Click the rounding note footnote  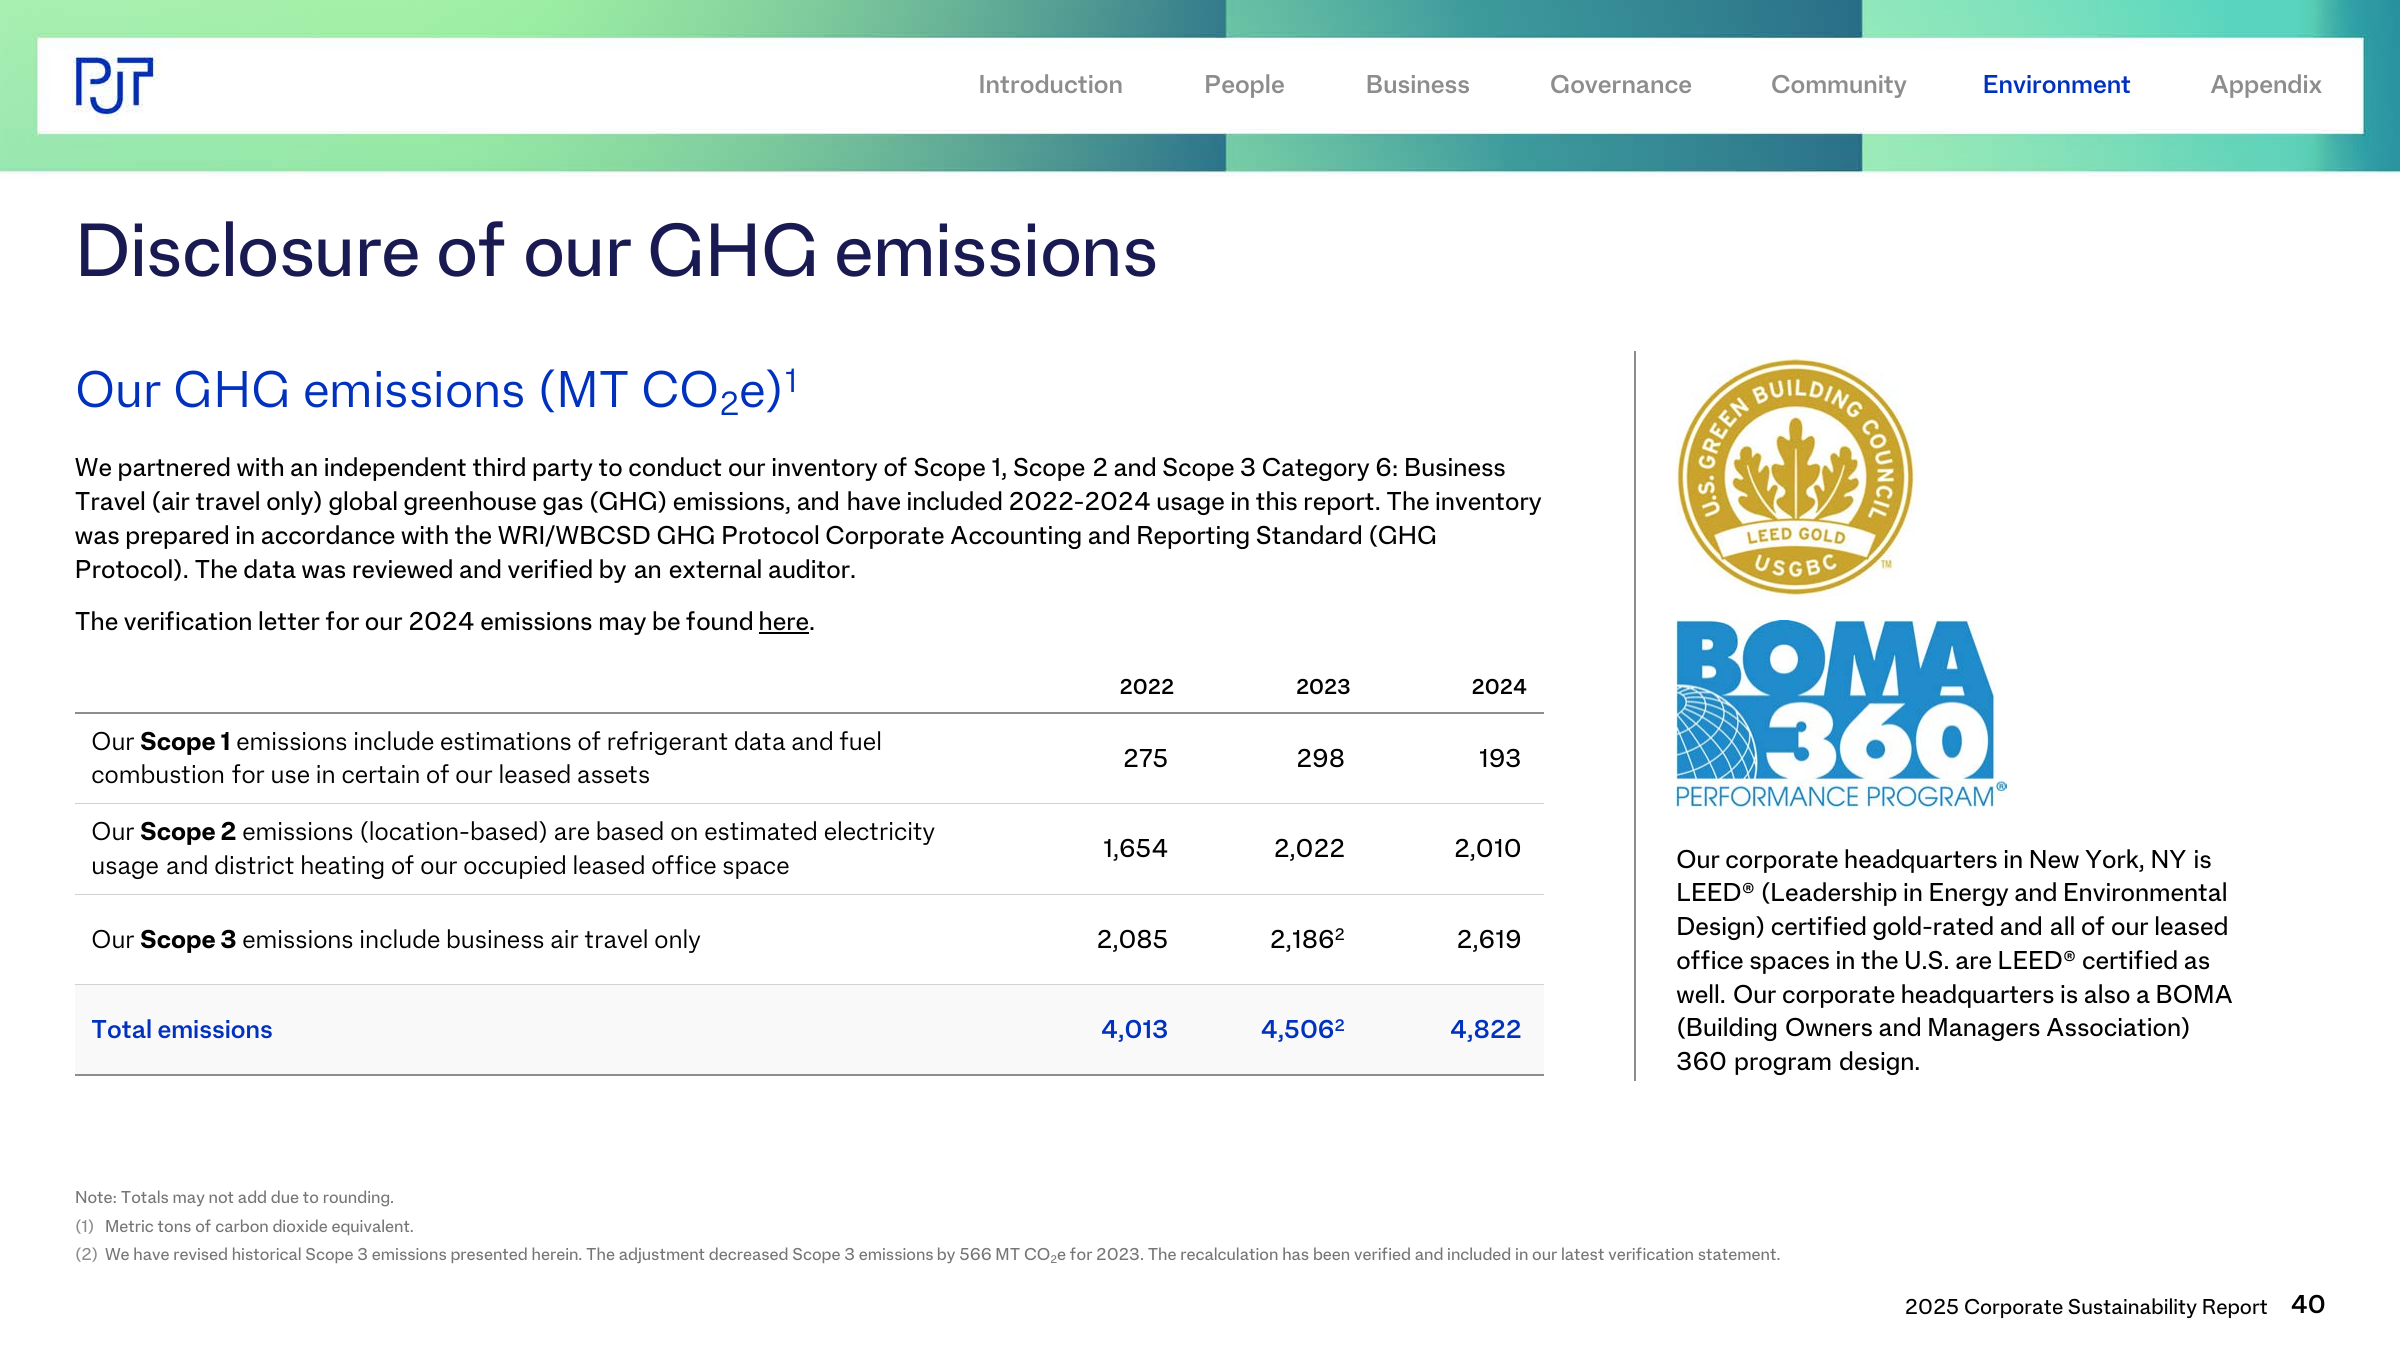[x=234, y=1198]
